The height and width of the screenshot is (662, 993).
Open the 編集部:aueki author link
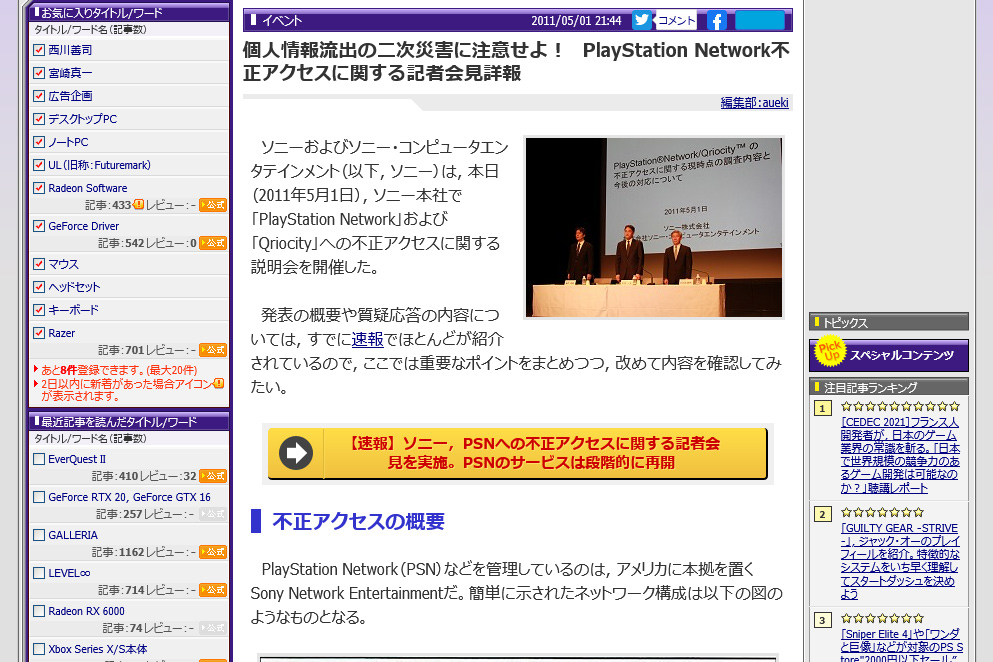[x=754, y=103]
